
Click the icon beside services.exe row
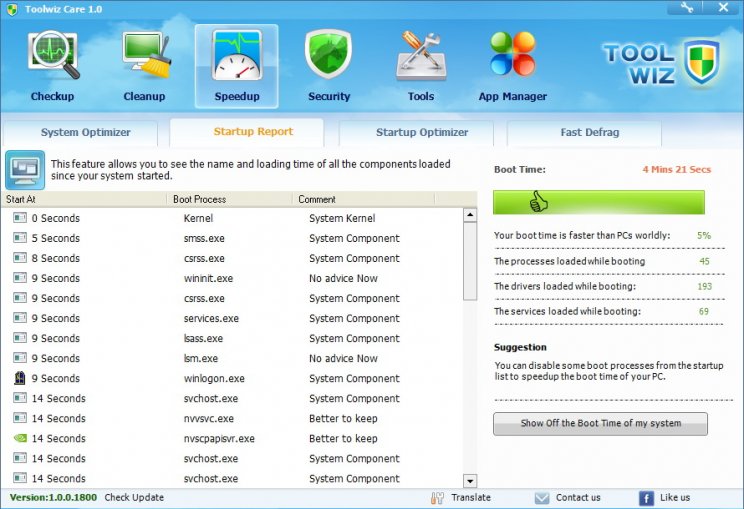point(20,318)
